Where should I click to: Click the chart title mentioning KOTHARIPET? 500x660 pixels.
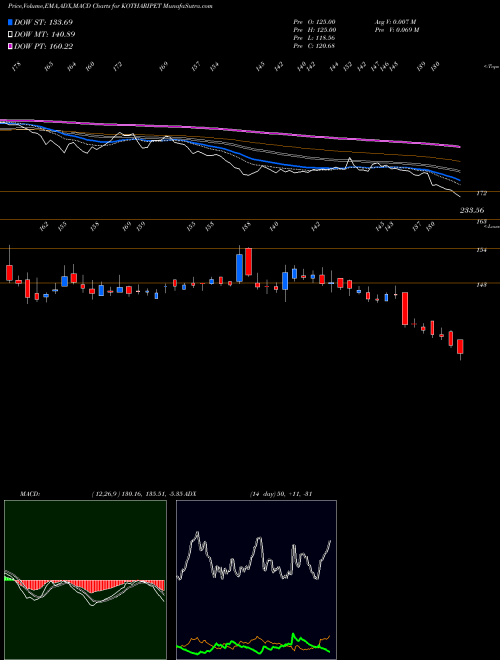tap(110, 6)
